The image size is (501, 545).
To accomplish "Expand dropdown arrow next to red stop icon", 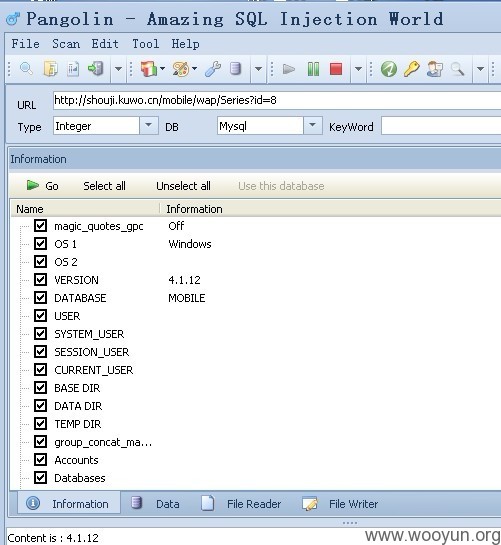I will [358, 69].
